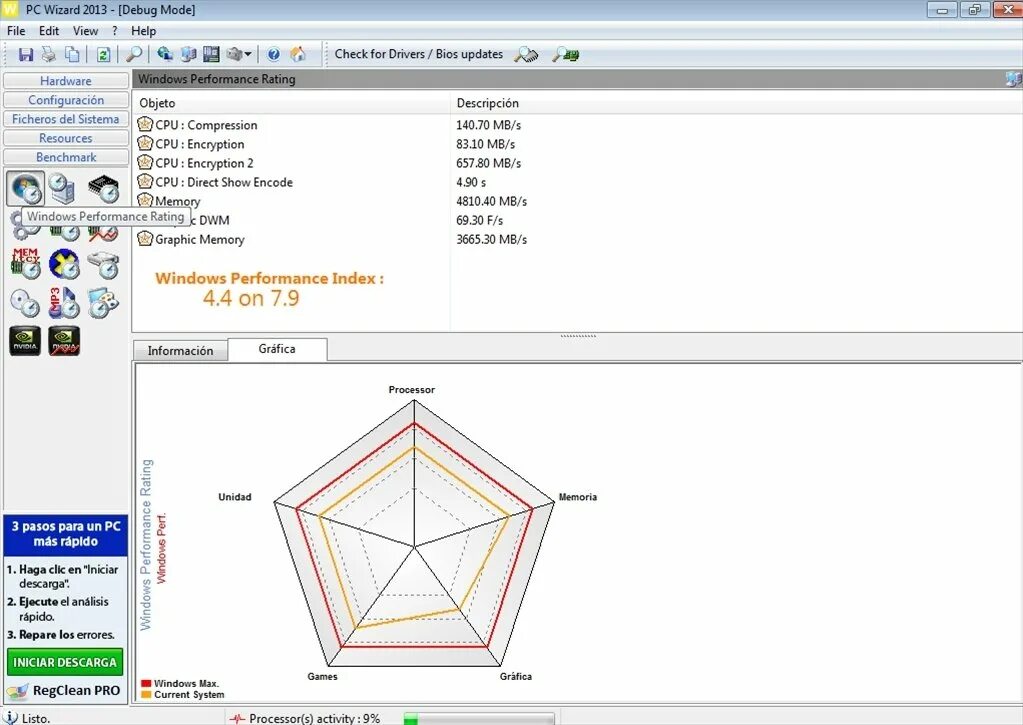The height and width of the screenshot is (725, 1023).
Task: Open the View menu
Action: click(85, 31)
